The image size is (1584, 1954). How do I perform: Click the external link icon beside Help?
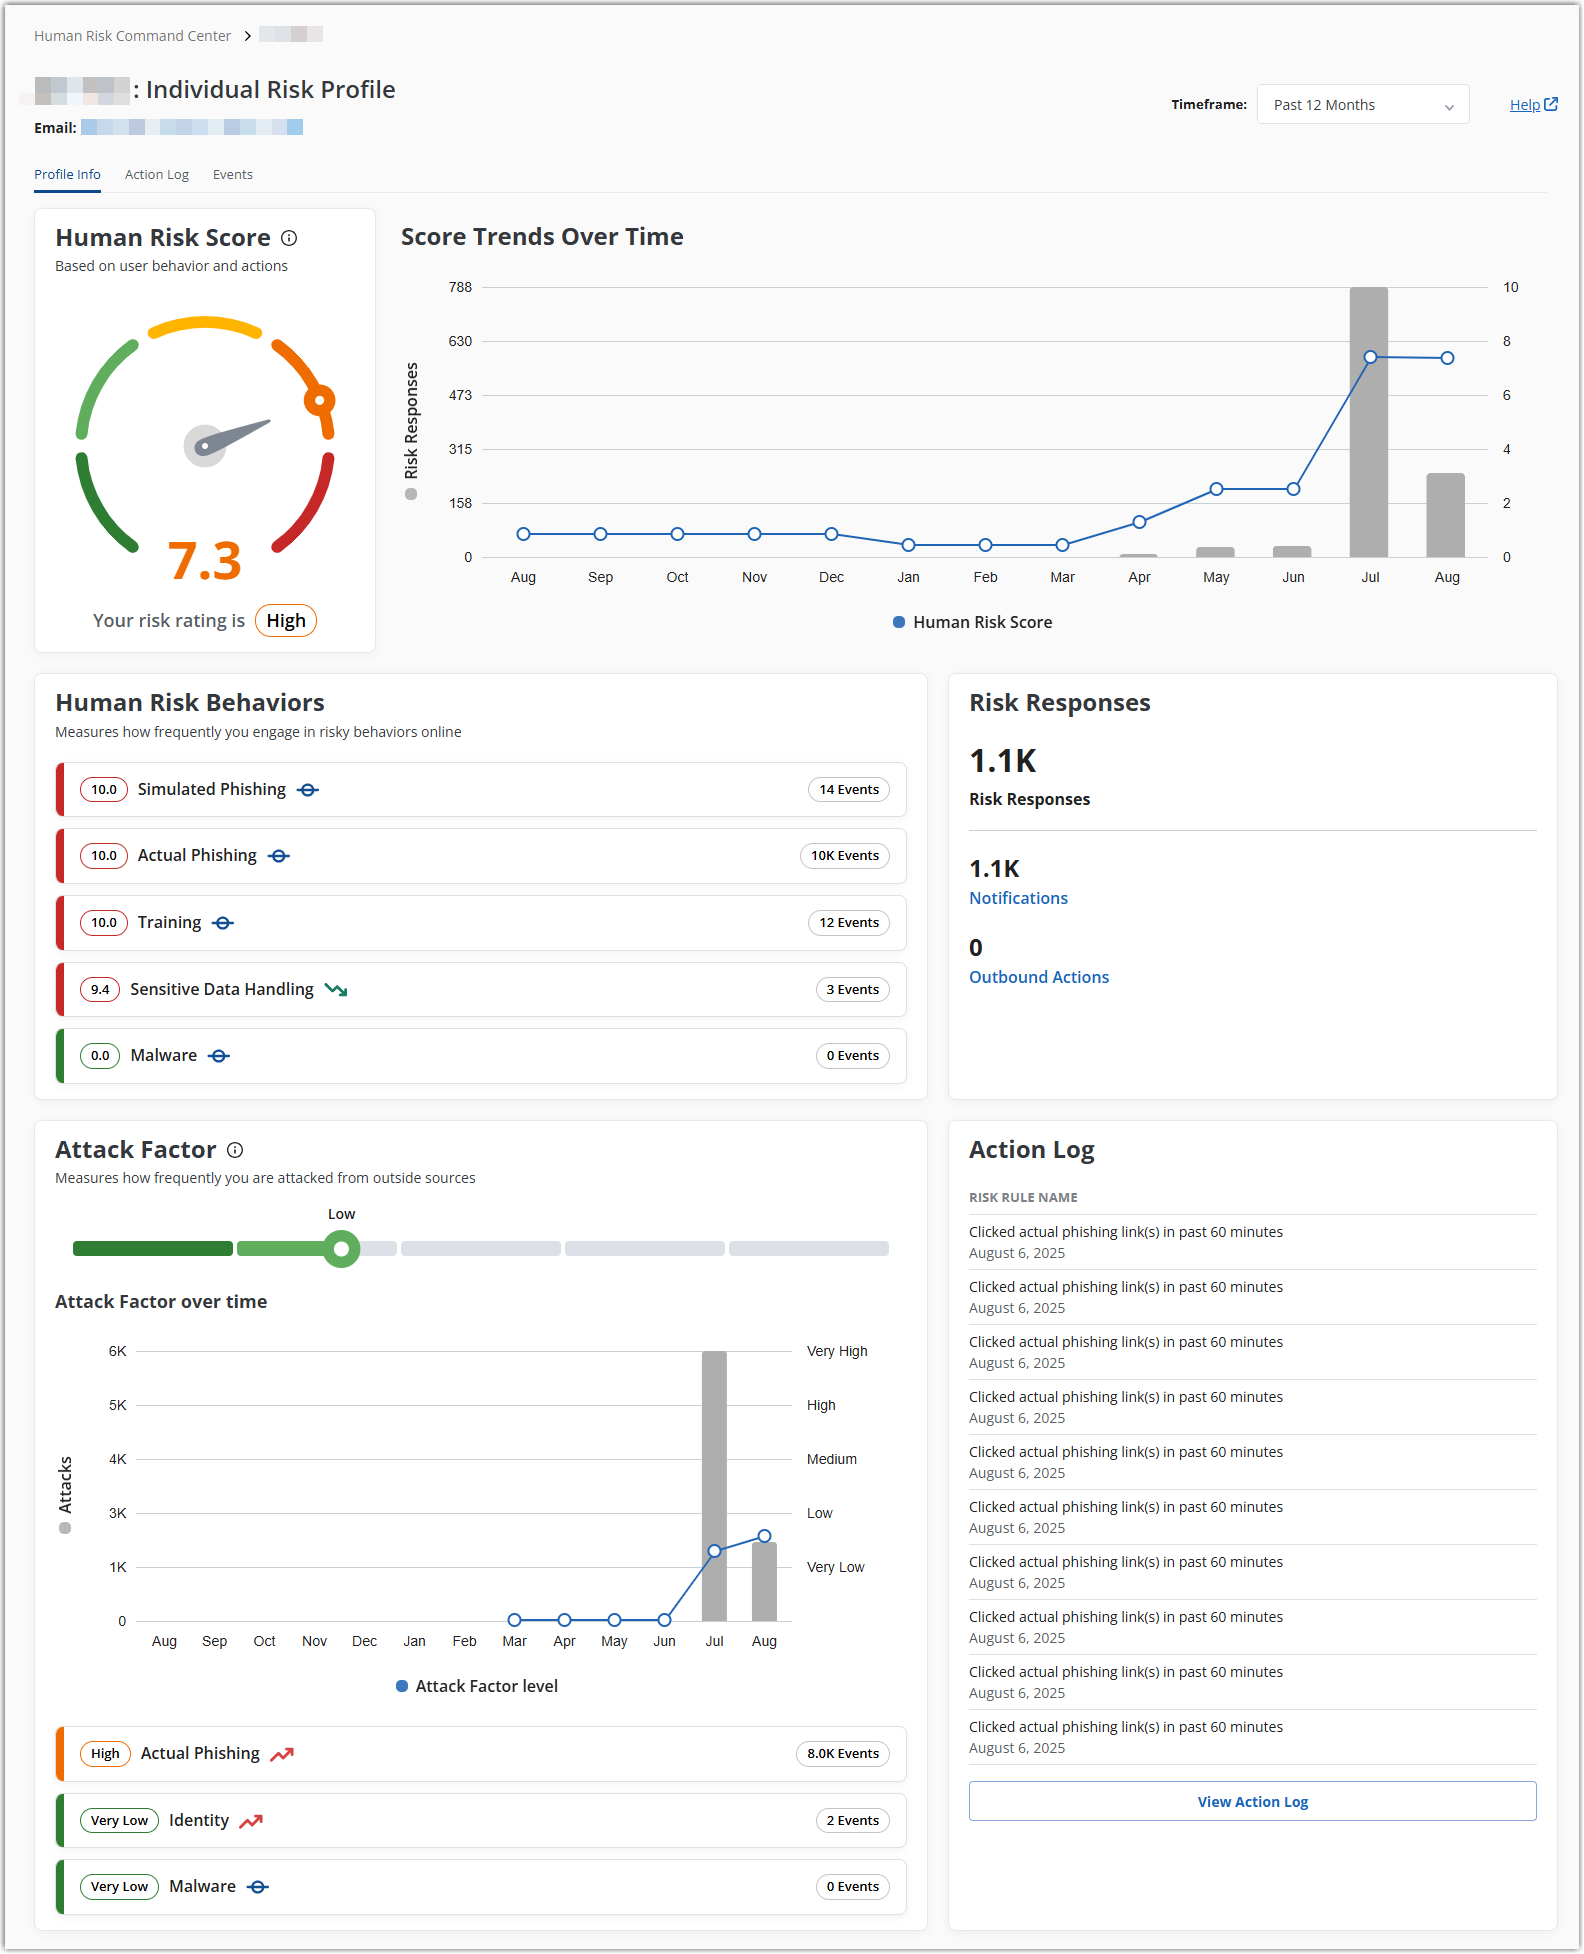(1551, 104)
